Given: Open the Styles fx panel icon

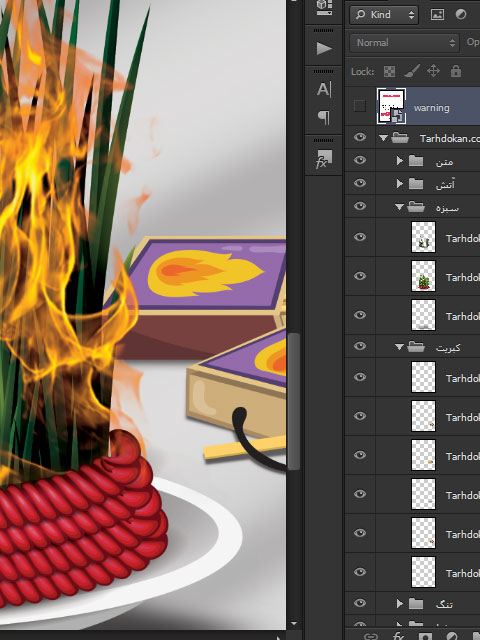Looking at the screenshot, I should pyautogui.click(x=324, y=159).
